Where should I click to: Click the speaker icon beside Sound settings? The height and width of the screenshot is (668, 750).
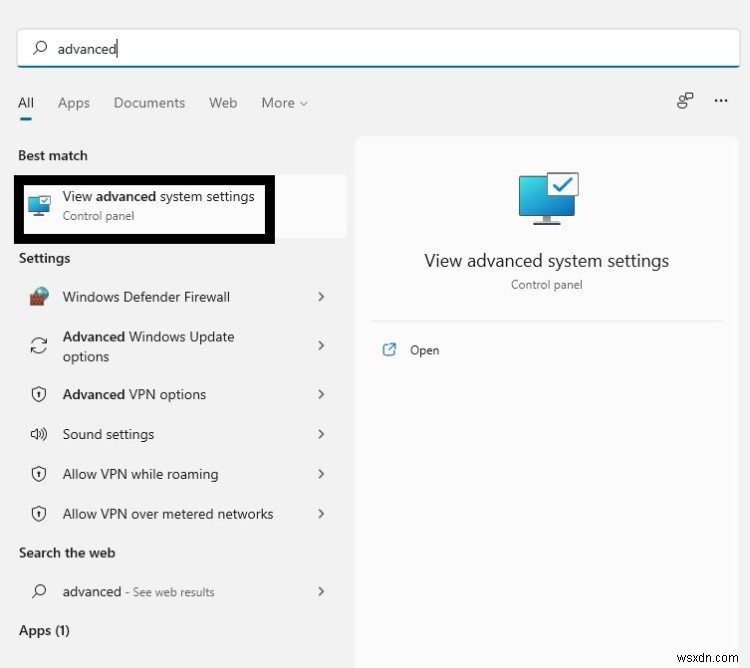39,434
